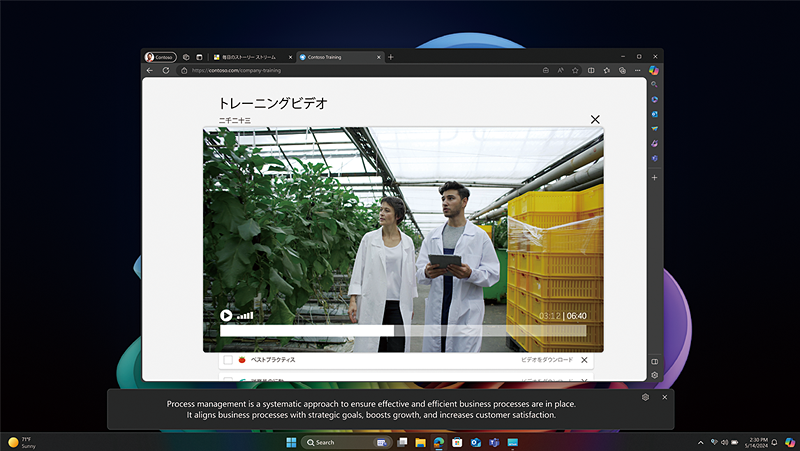Open sidebar settings gear

coord(655,375)
